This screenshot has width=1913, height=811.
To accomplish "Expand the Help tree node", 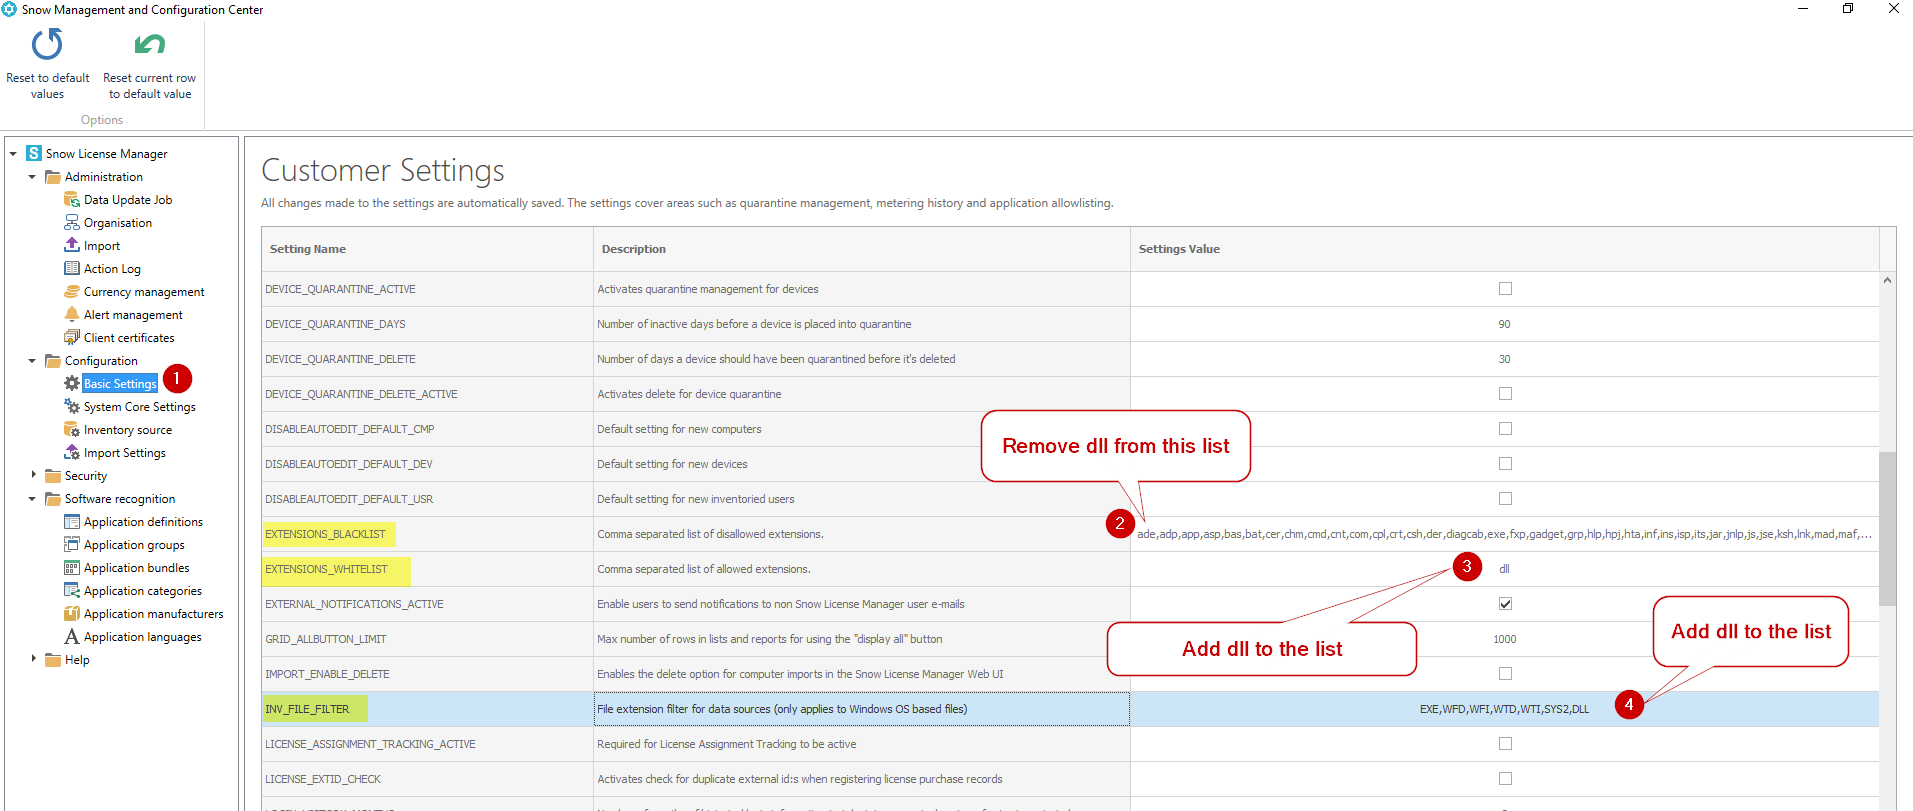I will 33,659.
